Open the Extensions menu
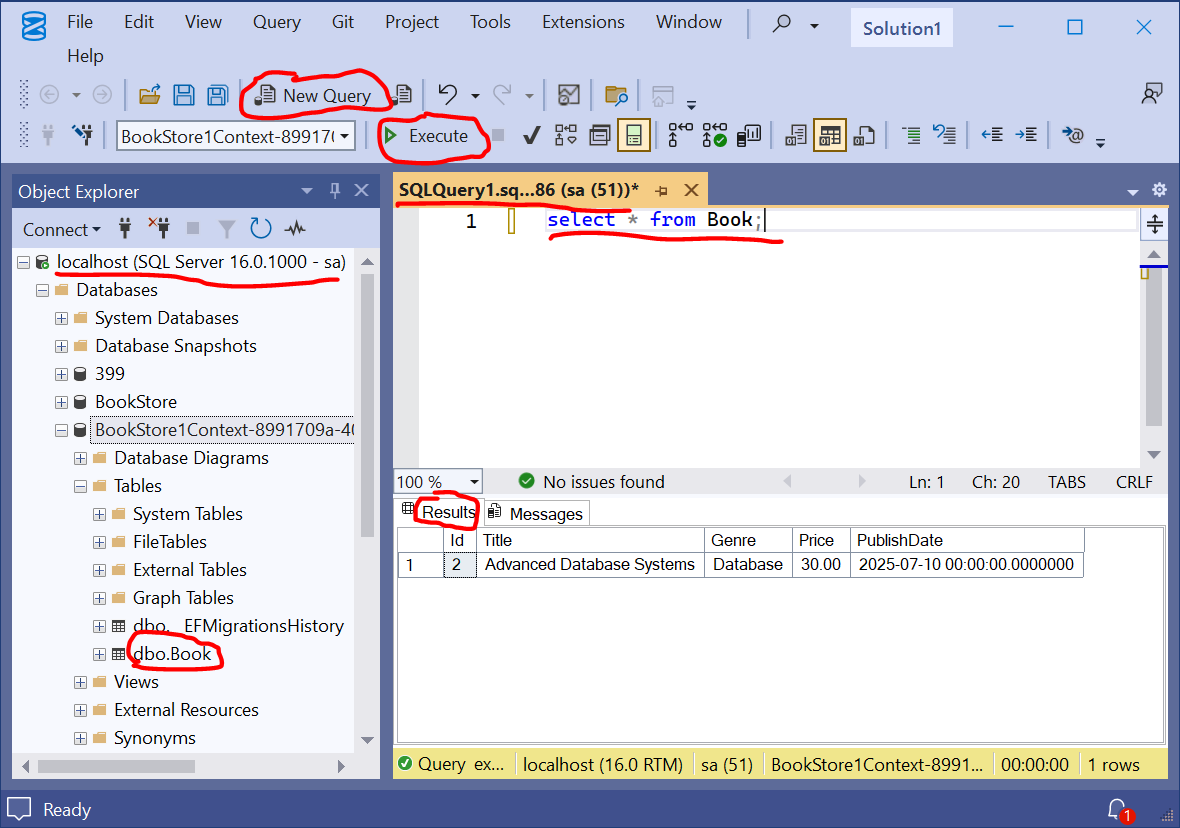This screenshot has width=1180, height=828. click(x=583, y=22)
